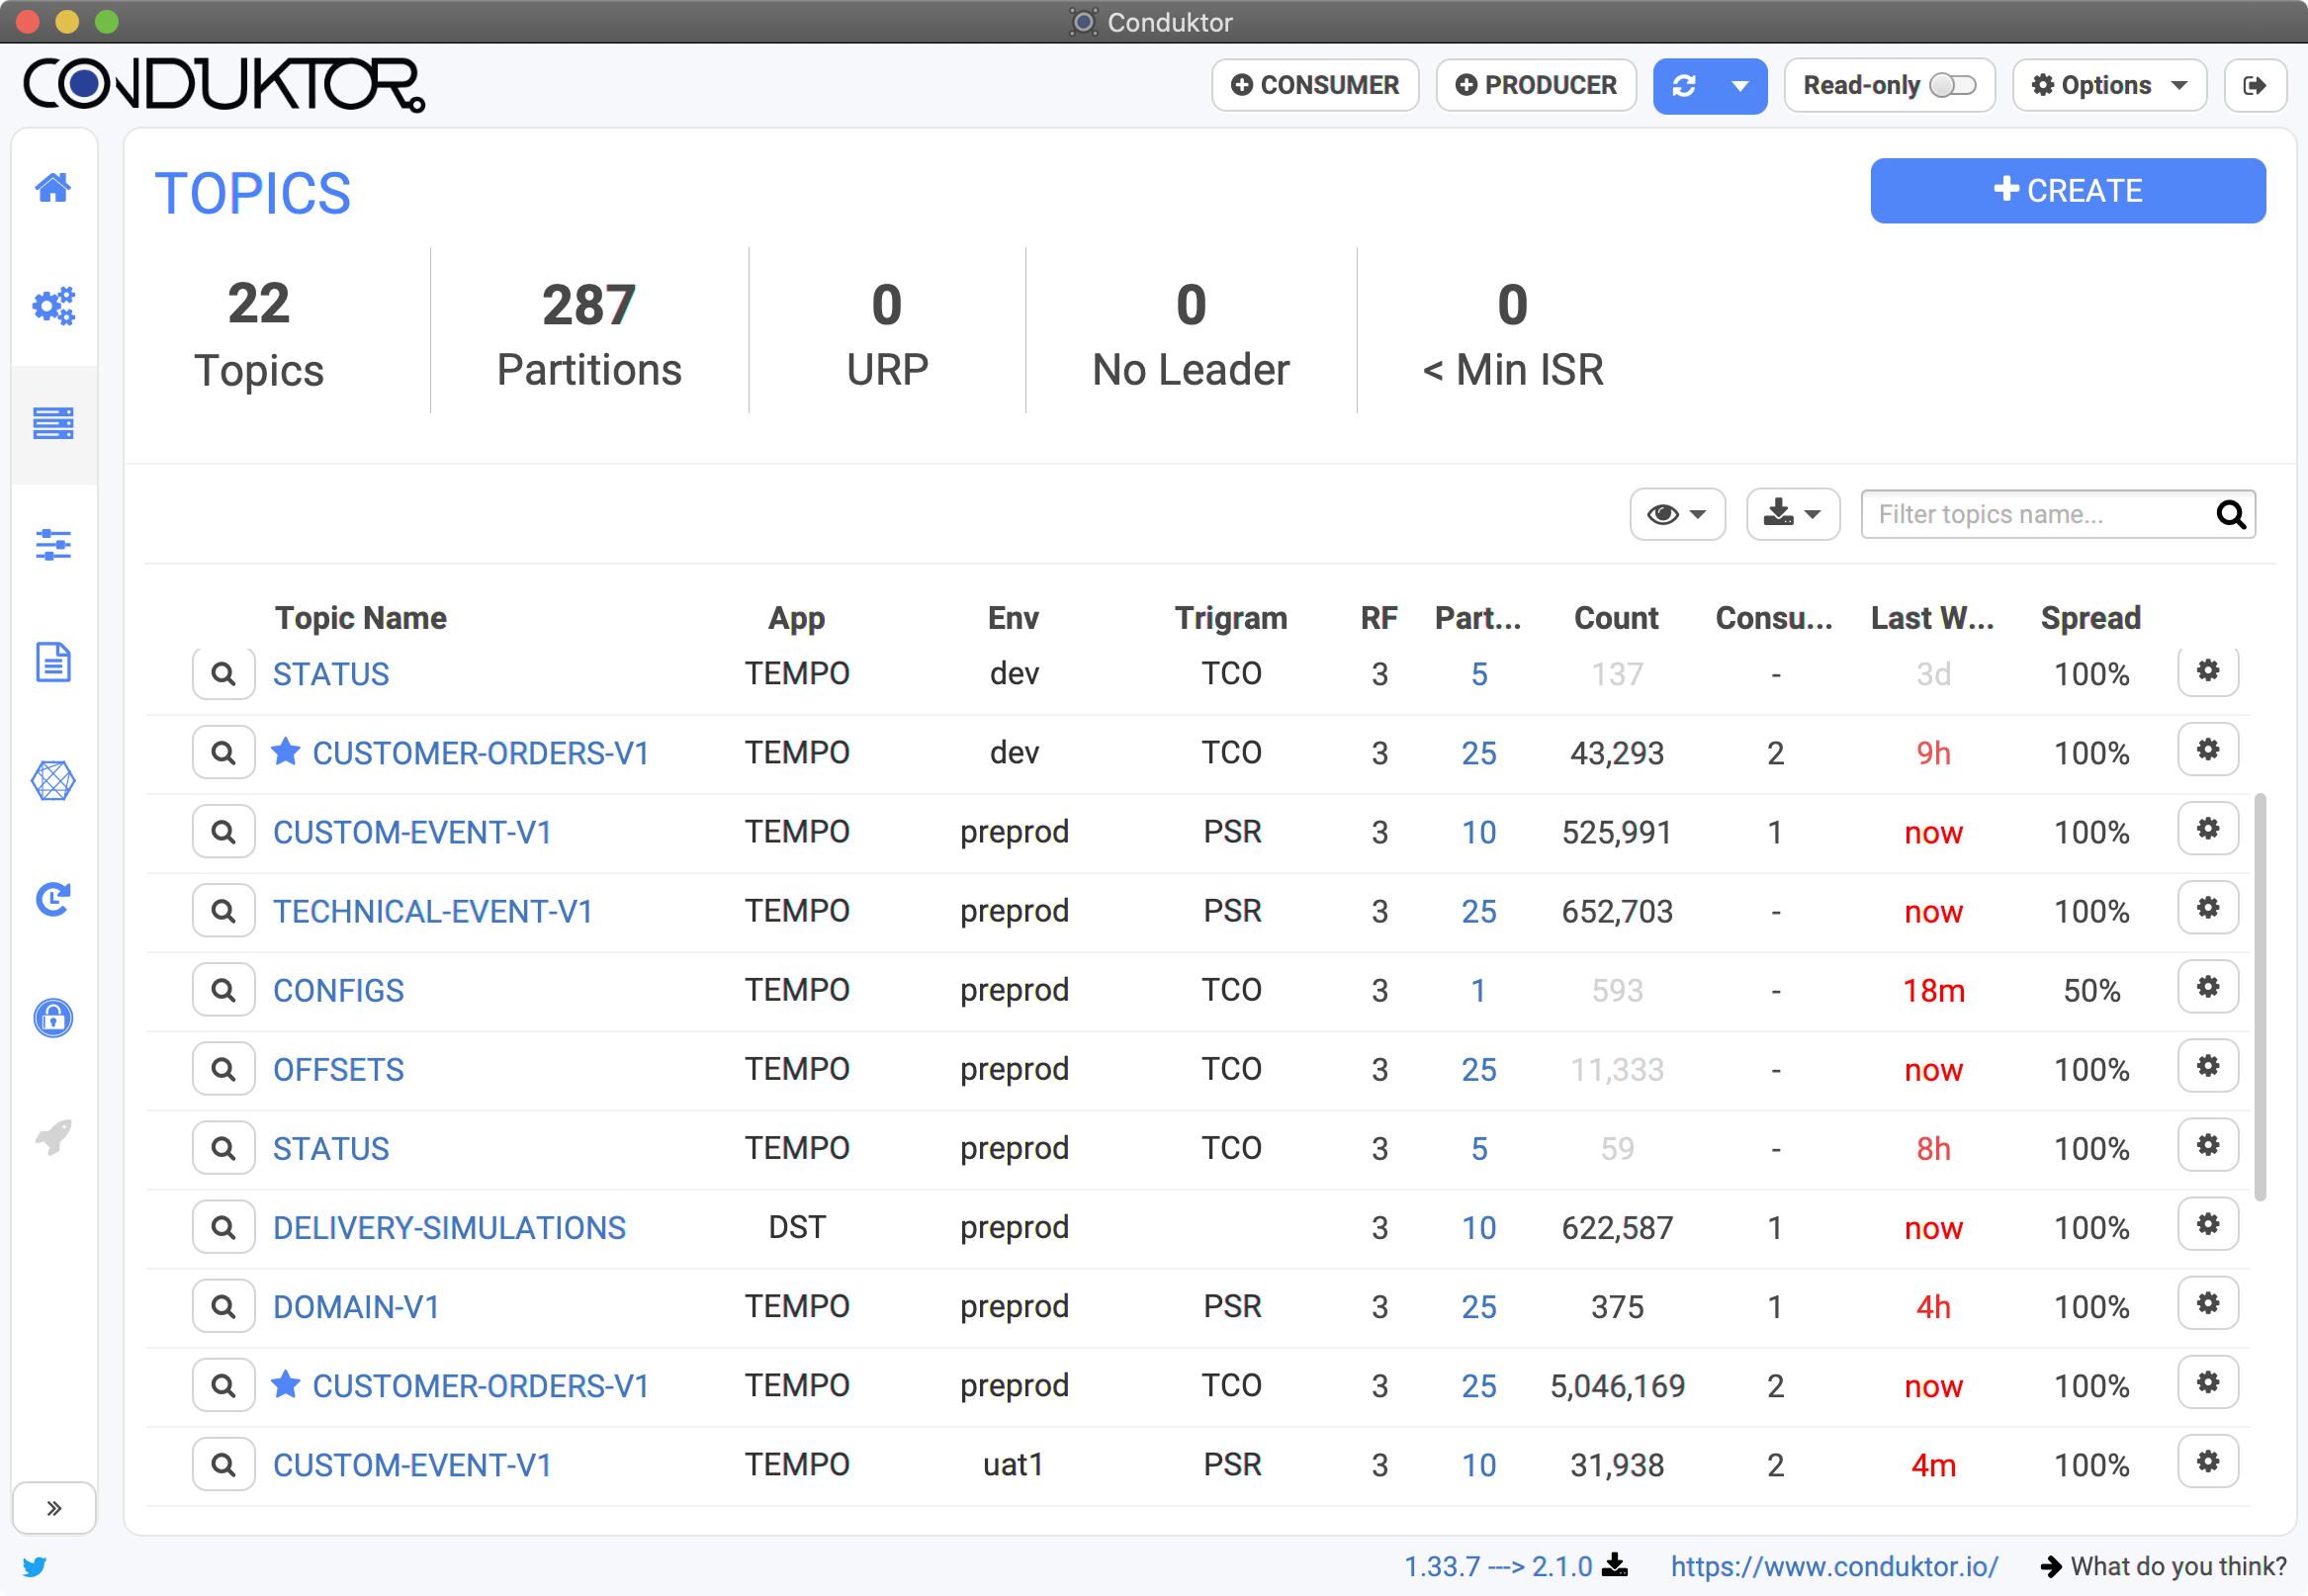Open the TECHNICAL-EVENT-V1 topic link
Image resolution: width=2308 pixels, height=1596 pixels.
click(x=433, y=911)
